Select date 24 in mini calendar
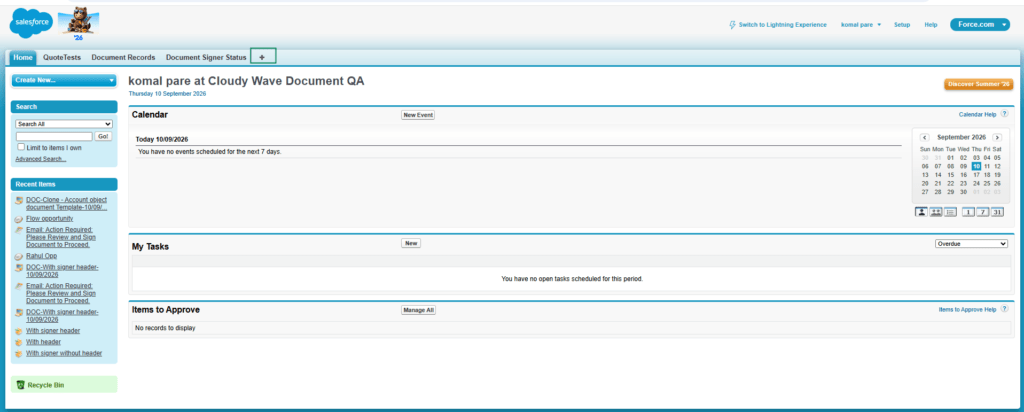Viewport: 1024px width, 412px height. click(x=976, y=183)
